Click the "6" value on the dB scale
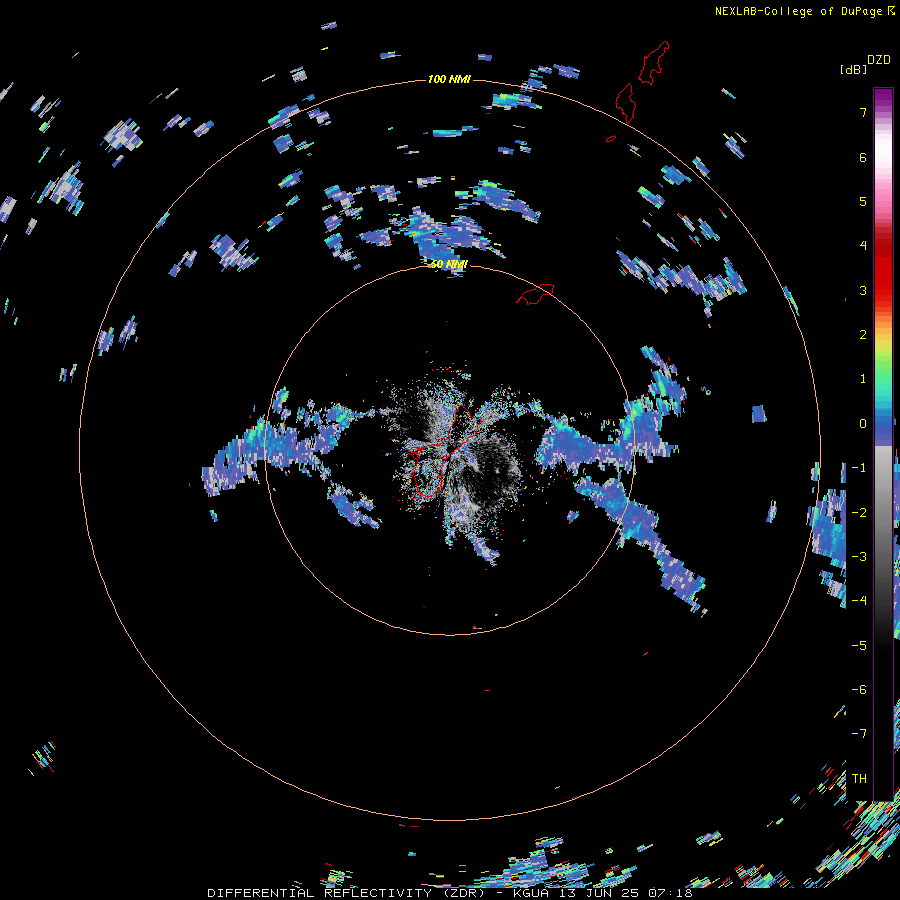This screenshot has height=900, width=900. 863,157
